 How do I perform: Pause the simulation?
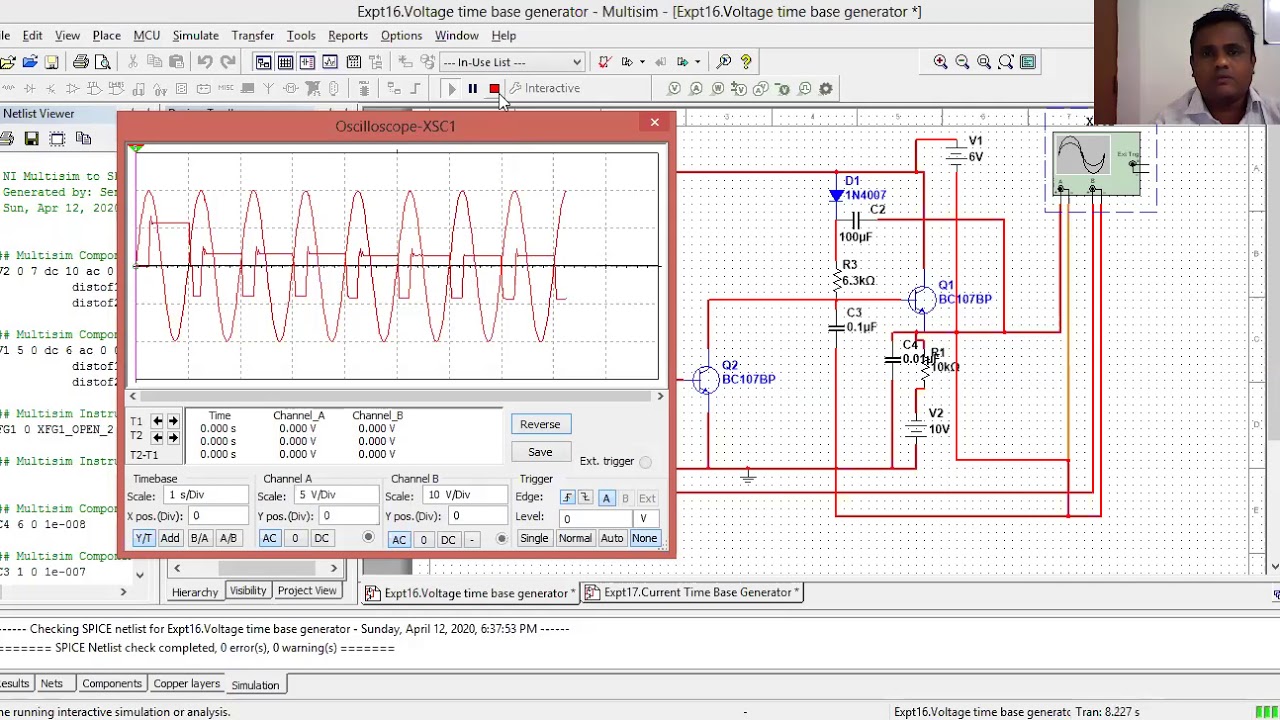472,88
